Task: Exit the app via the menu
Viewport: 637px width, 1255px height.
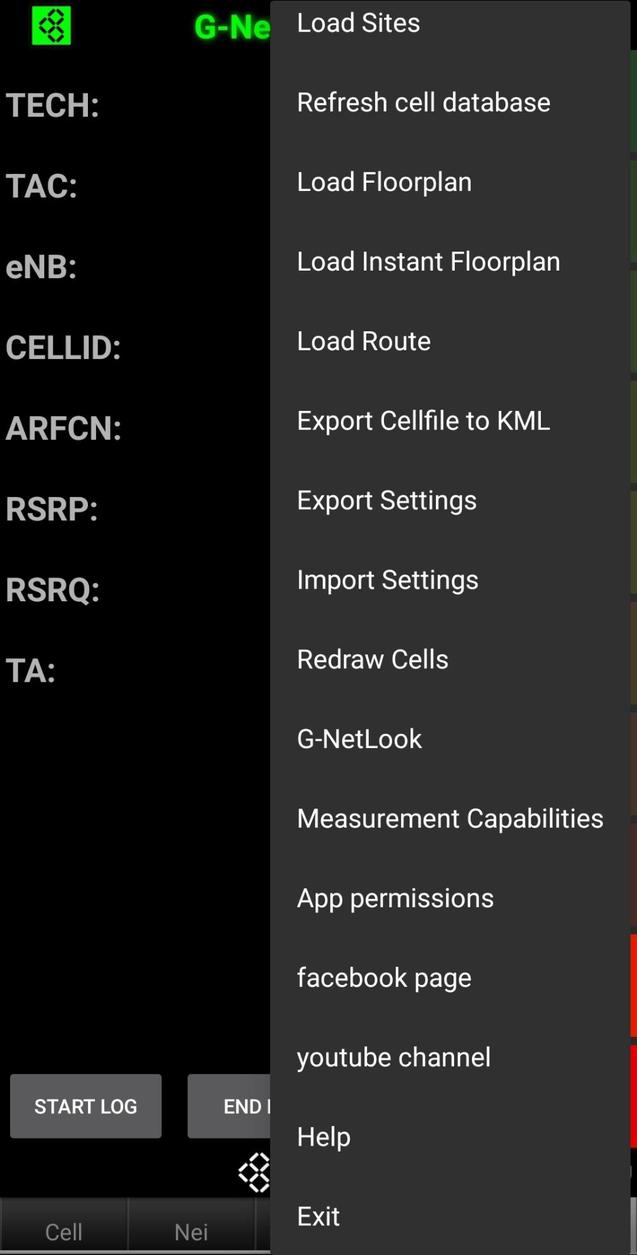Action: coord(318,1215)
